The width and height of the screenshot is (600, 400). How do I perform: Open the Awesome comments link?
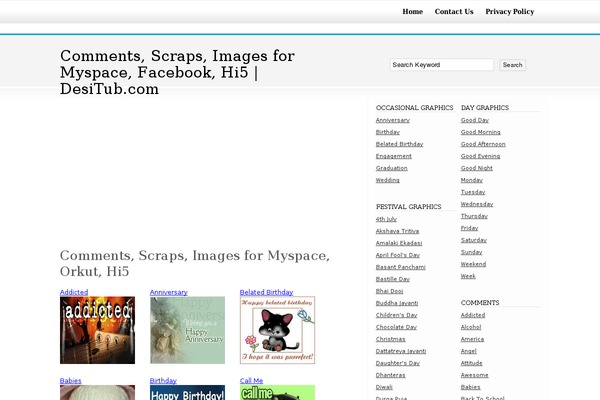pyautogui.click(x=474, y=375)
